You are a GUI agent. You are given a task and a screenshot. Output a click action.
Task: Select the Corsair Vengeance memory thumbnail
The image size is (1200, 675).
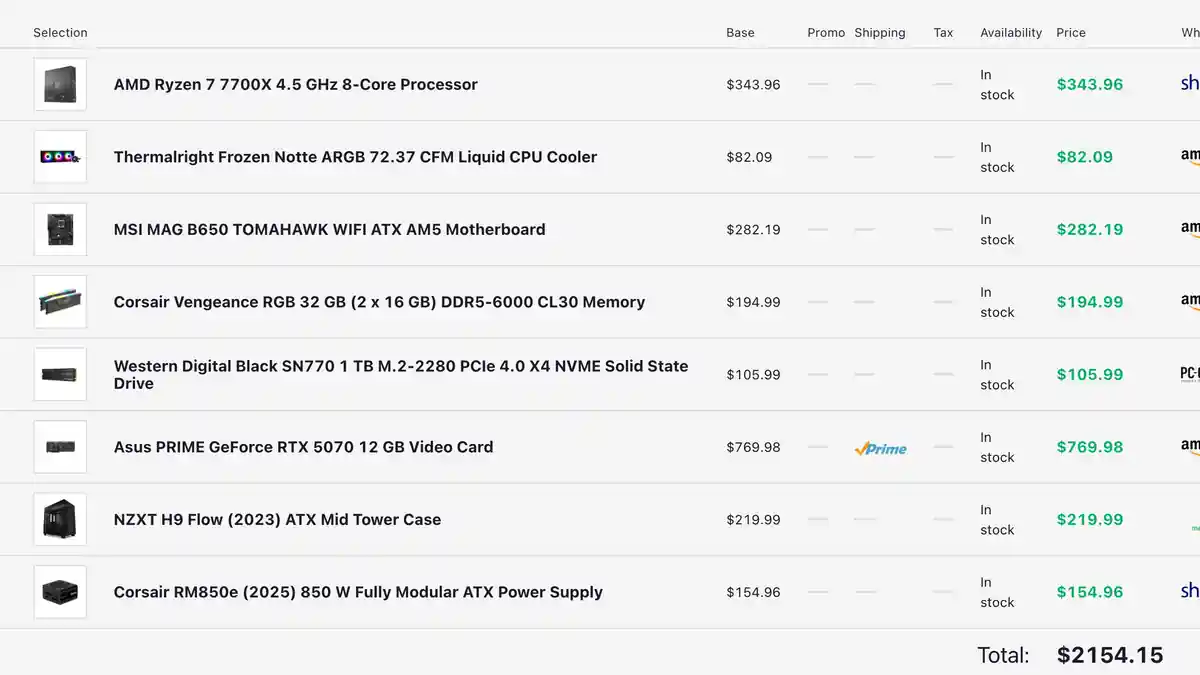60,302
